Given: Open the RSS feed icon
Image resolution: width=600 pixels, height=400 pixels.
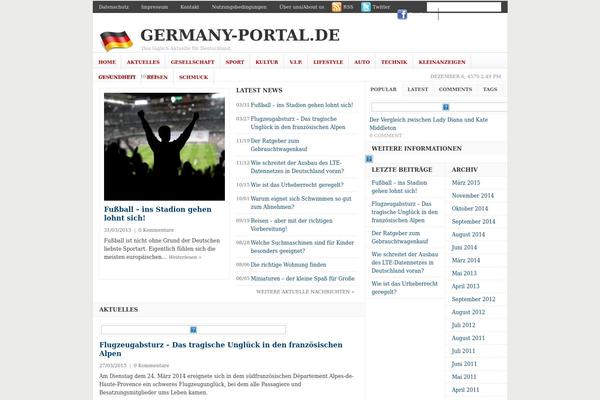Looking at the screenshot, I should pos(336,7).
